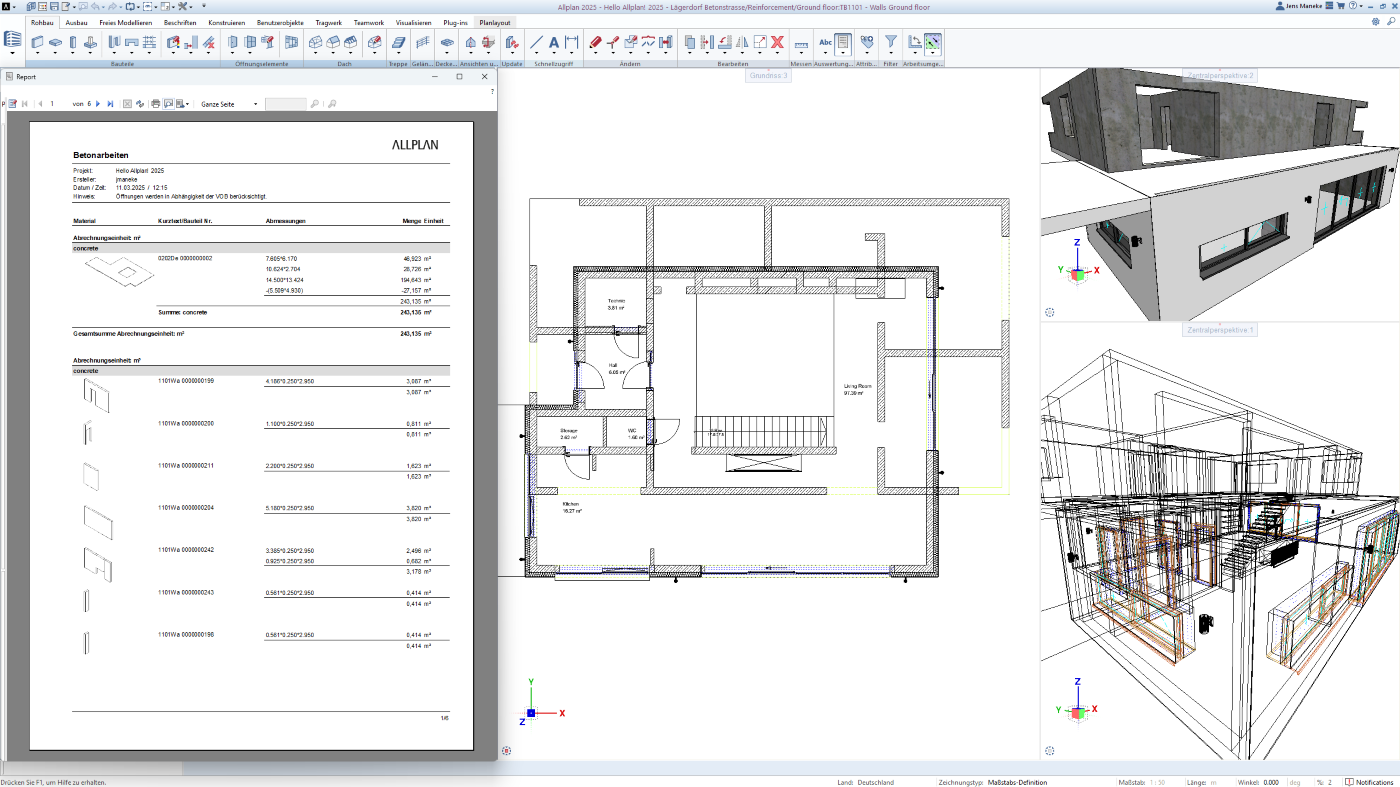This screenshot has height=787, width=1400.
Task: Click the save icon in the quick access toolbar
Action: click(x=54, y=7)
